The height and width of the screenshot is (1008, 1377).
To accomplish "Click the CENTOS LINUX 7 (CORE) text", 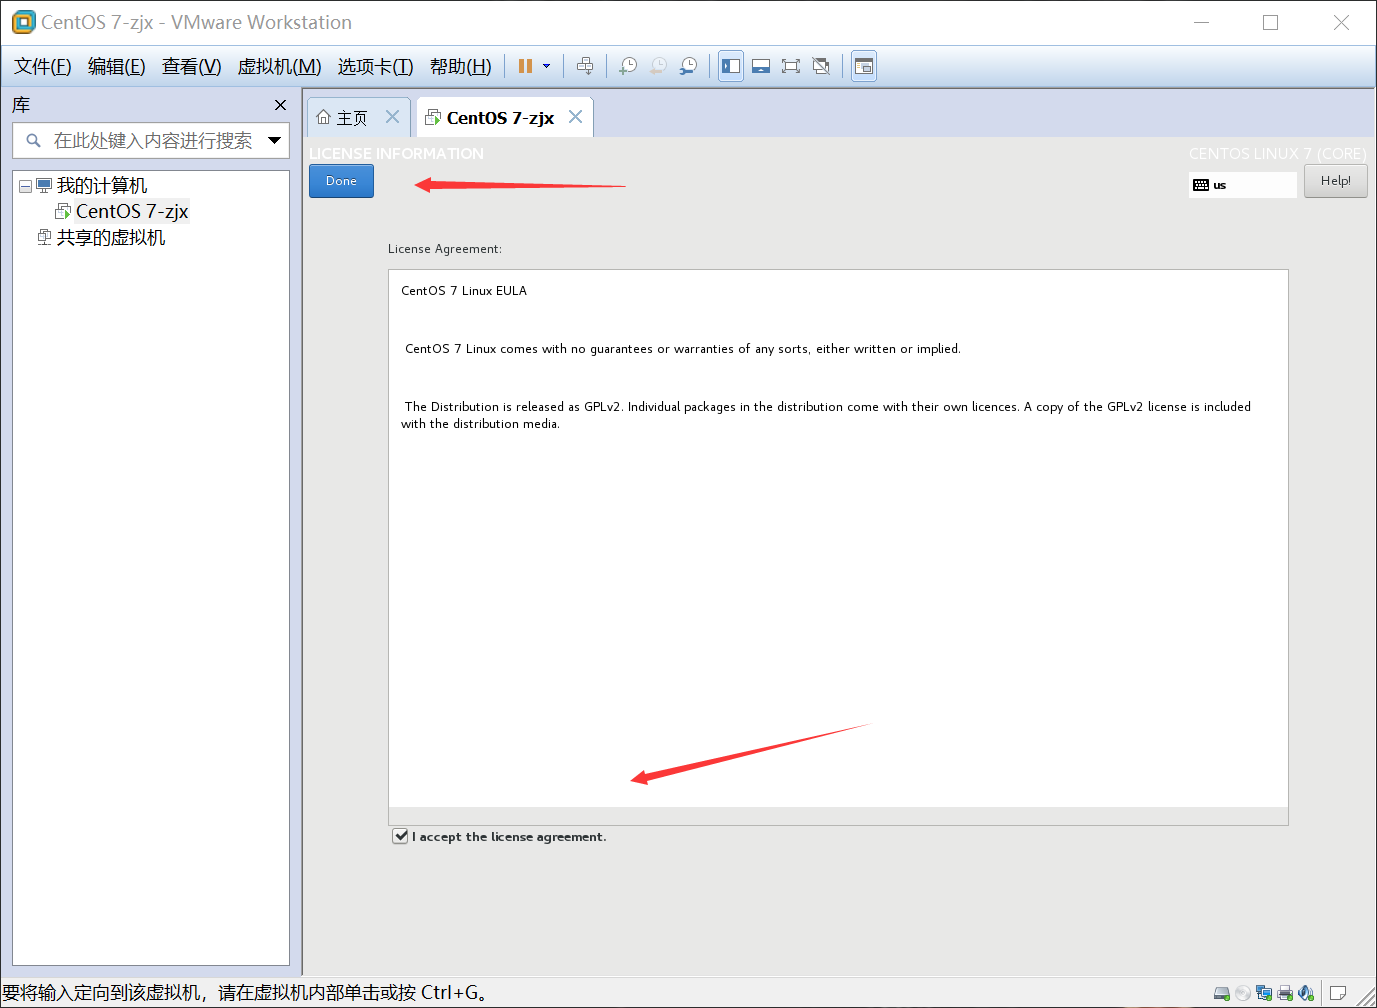I will (1277, 153).
